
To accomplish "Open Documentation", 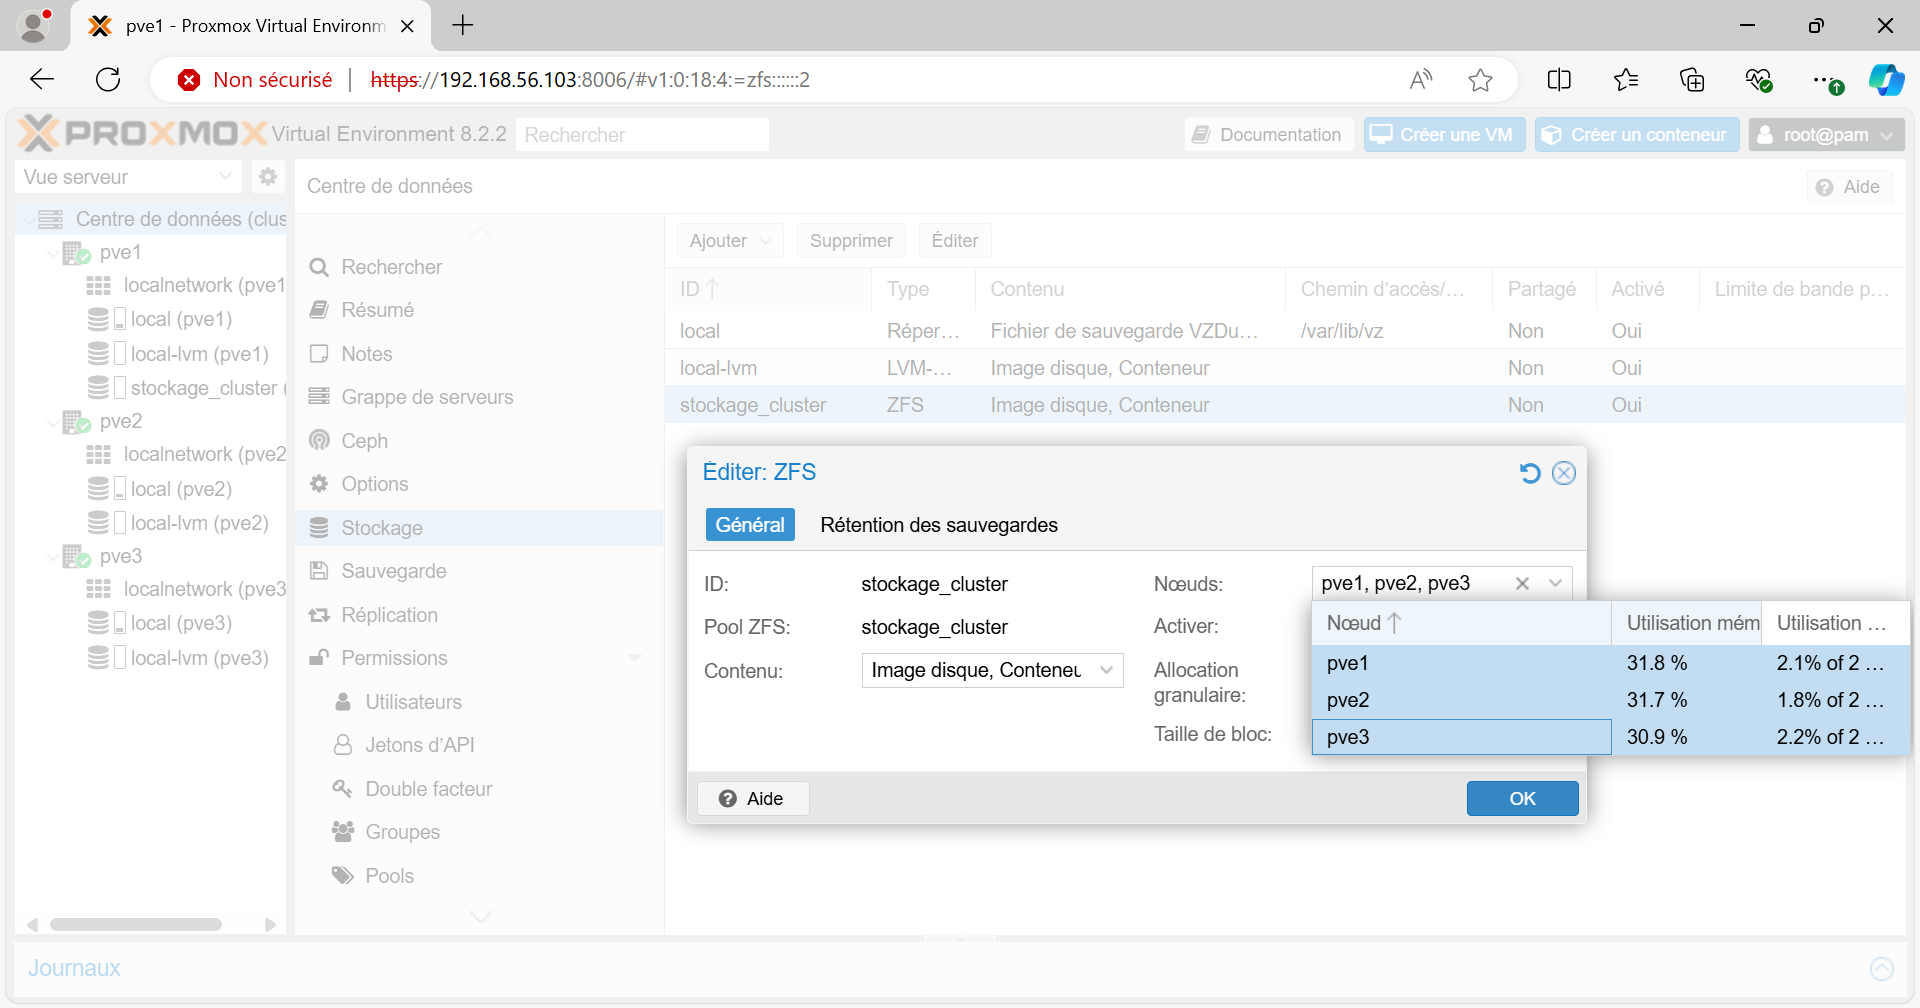I will click(1269, 135).
